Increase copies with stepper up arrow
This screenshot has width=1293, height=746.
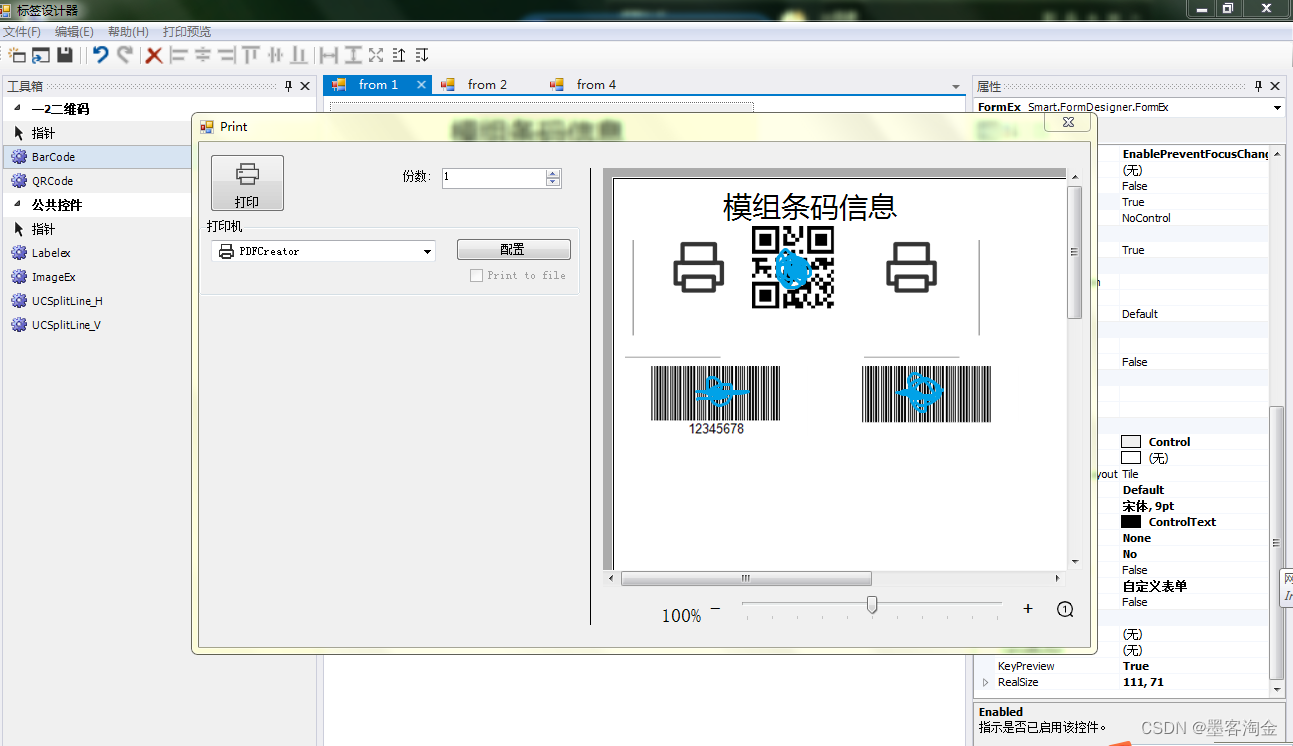(x=553, y=174)
